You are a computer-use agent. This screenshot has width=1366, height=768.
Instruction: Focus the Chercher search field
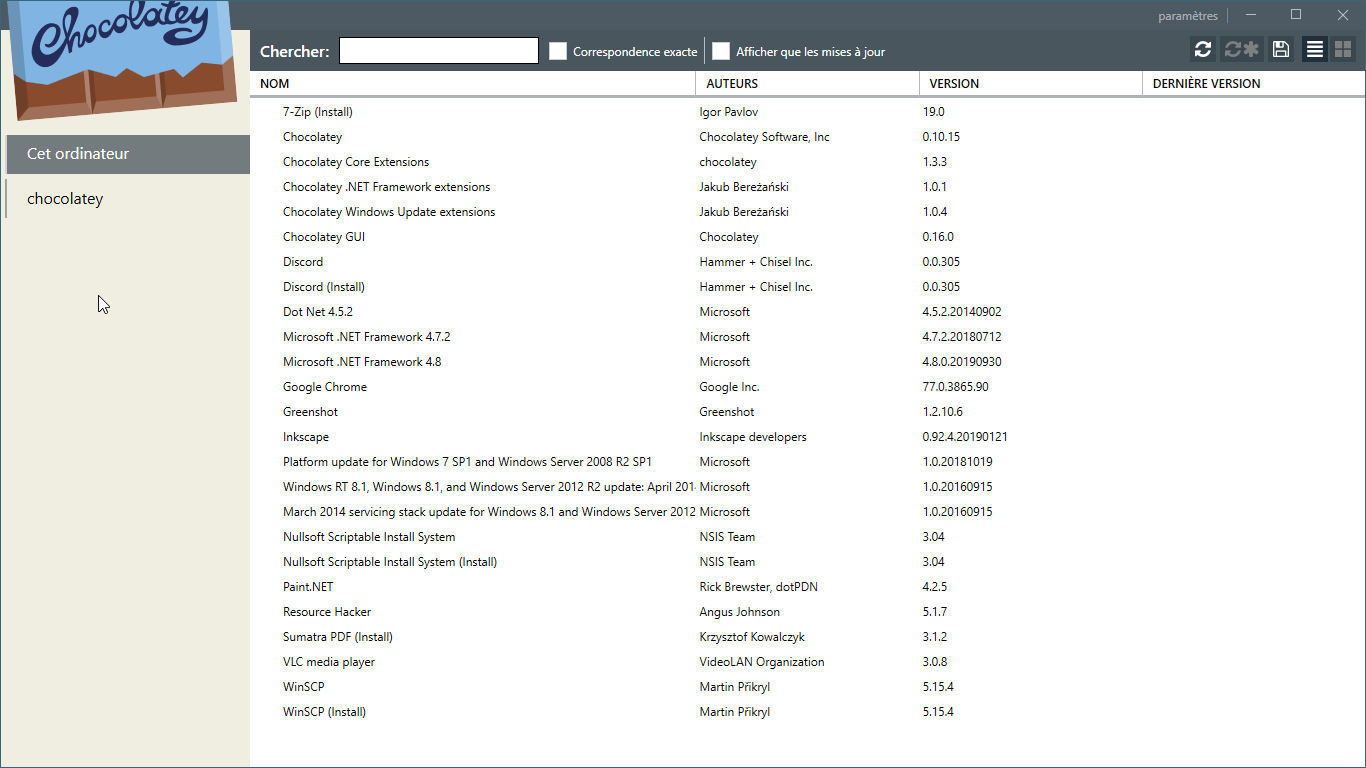click(x=439, y=51)
